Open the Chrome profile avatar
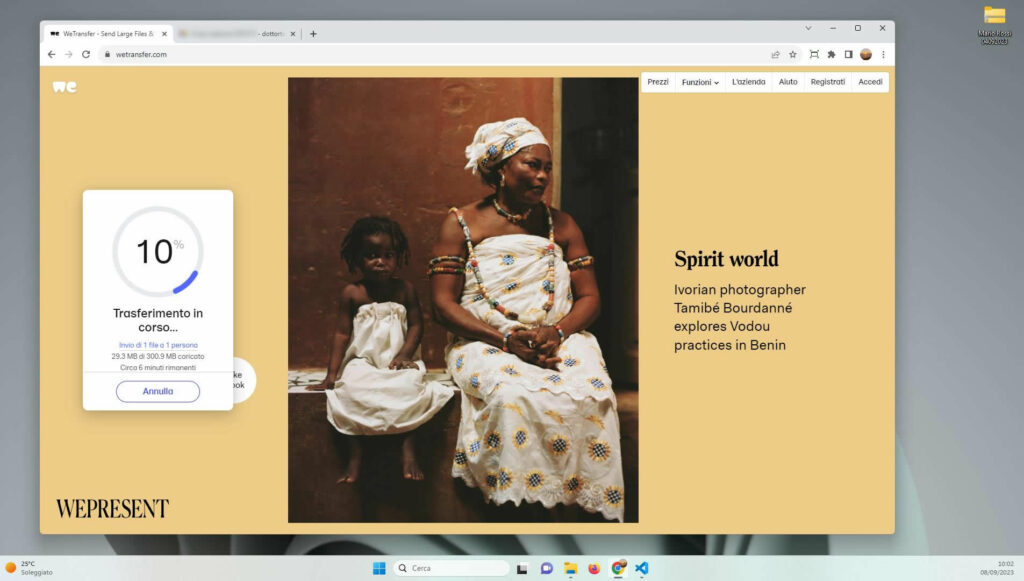Viewport: 1024px width, 581px height. coord(866,55)
